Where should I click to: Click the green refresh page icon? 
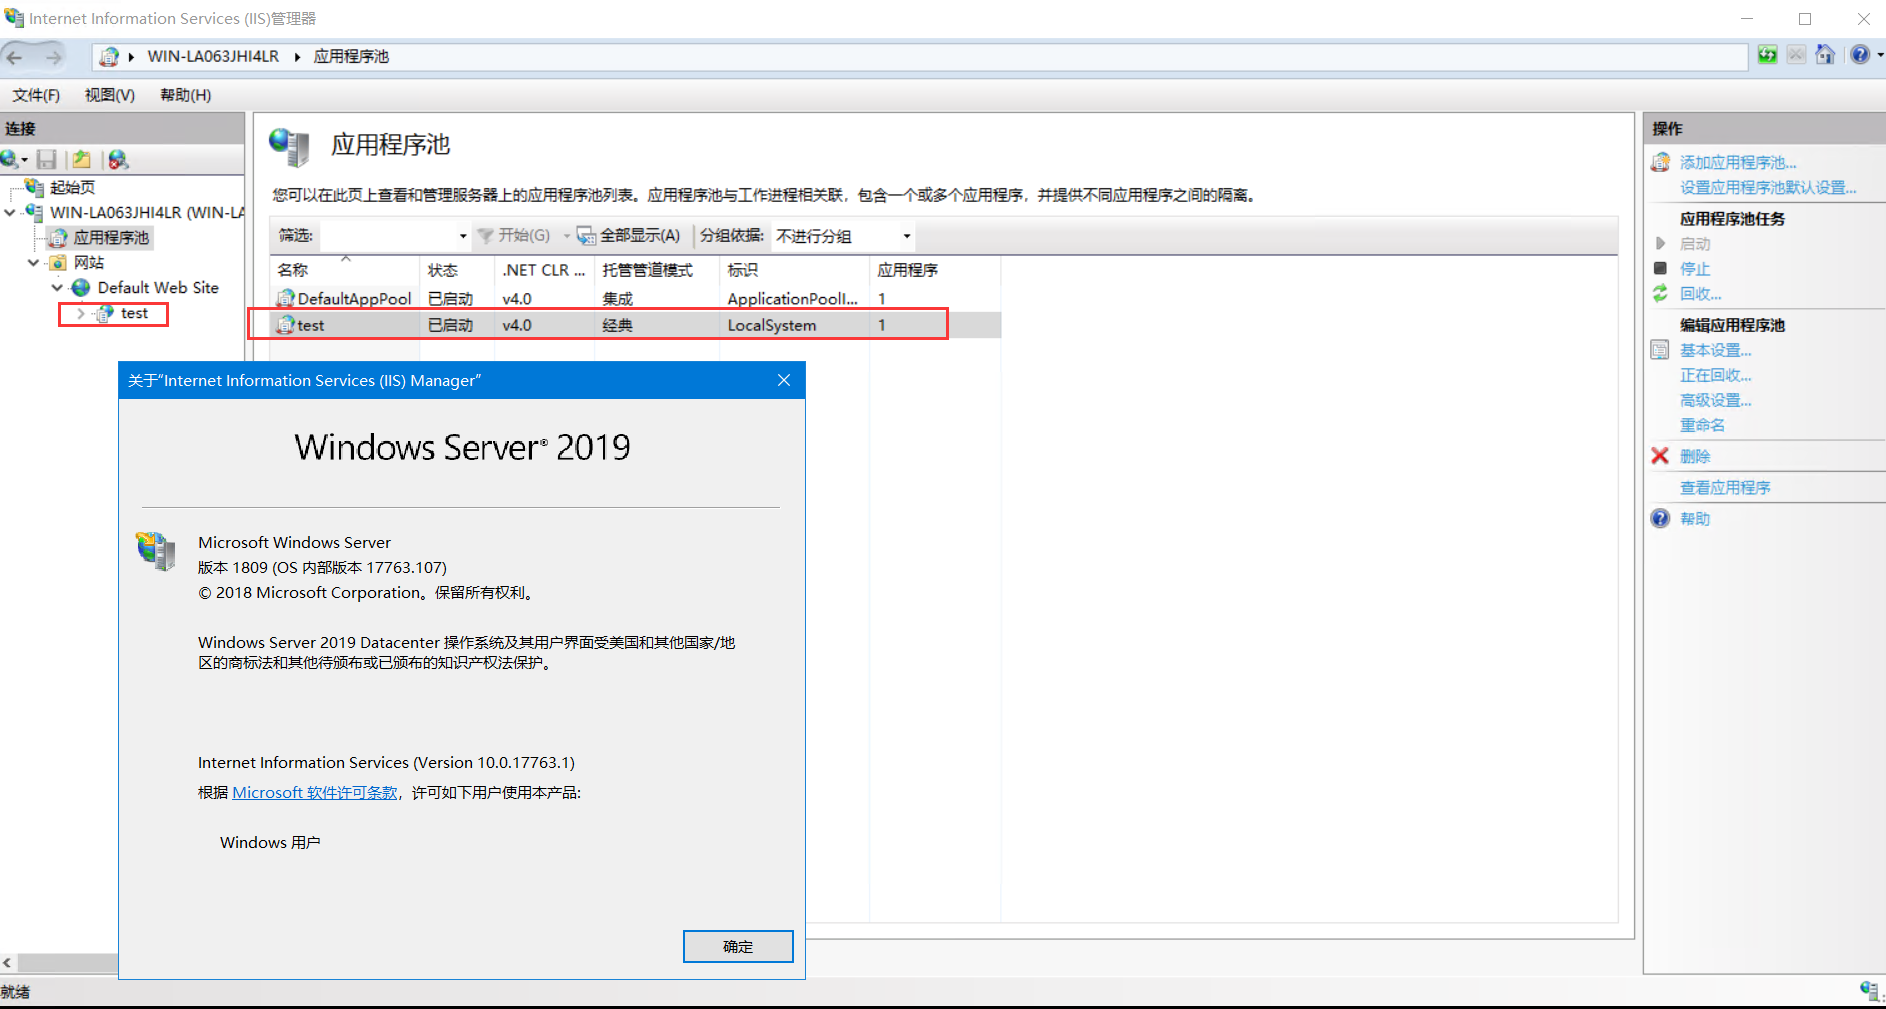[x=1768, y=55]
